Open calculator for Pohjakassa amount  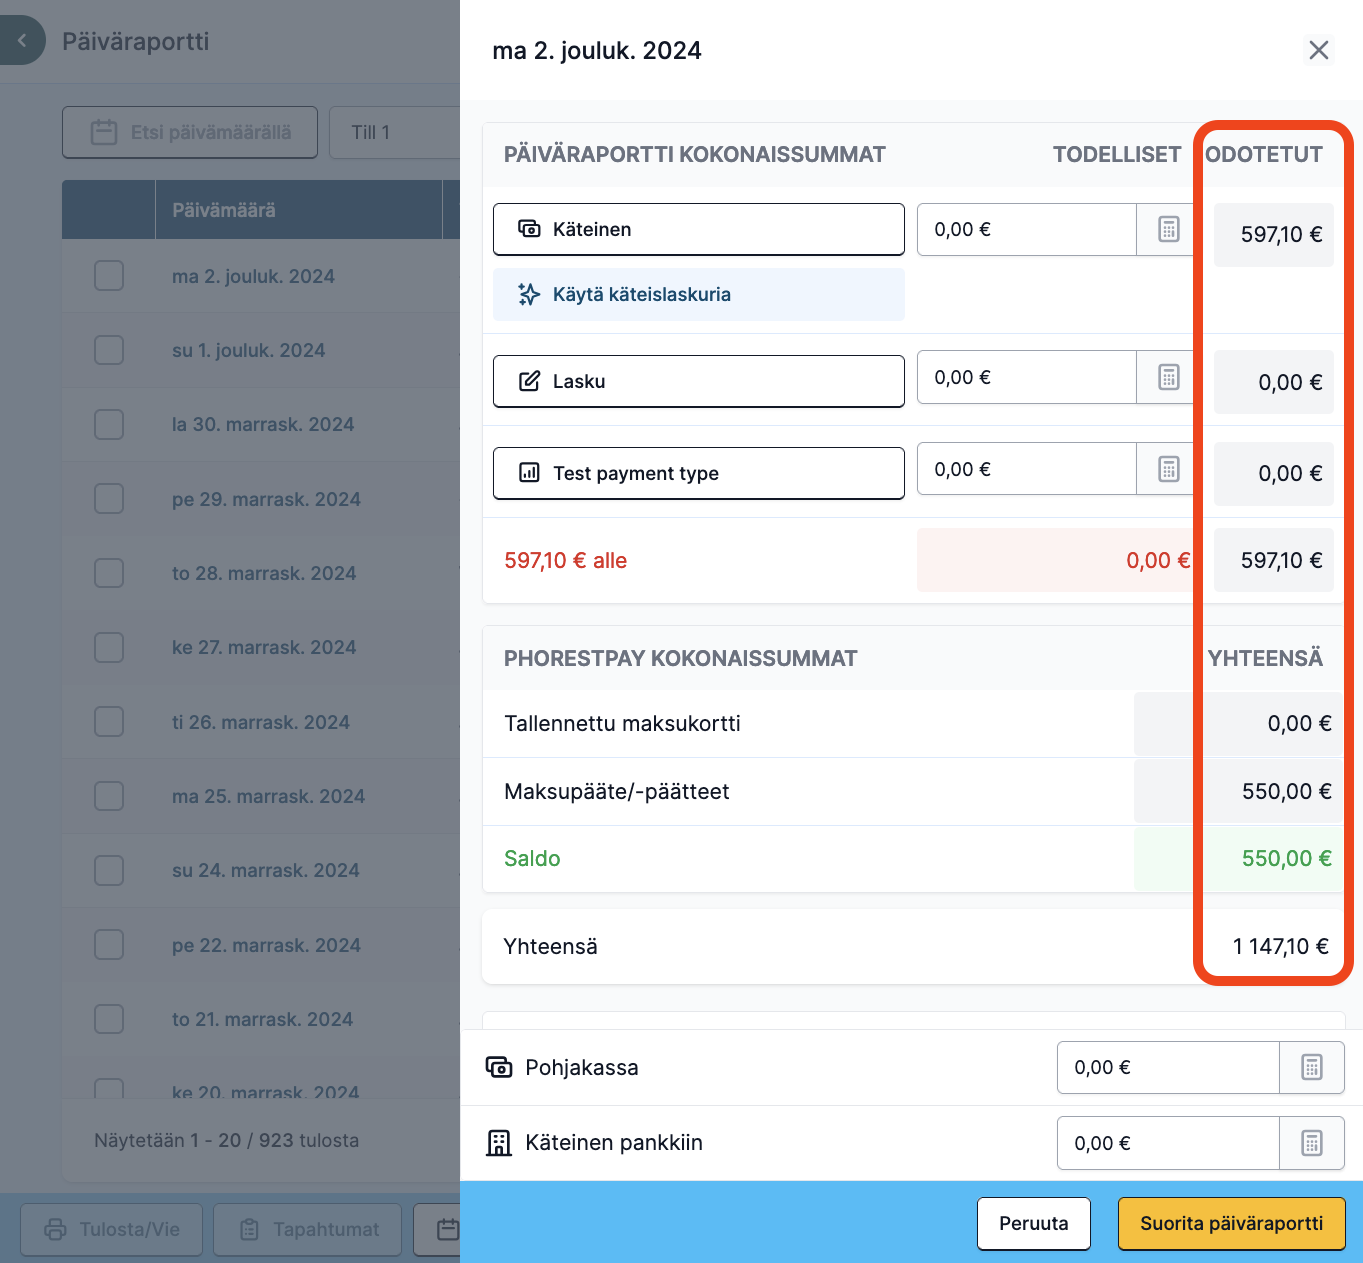(1312, 1067)
